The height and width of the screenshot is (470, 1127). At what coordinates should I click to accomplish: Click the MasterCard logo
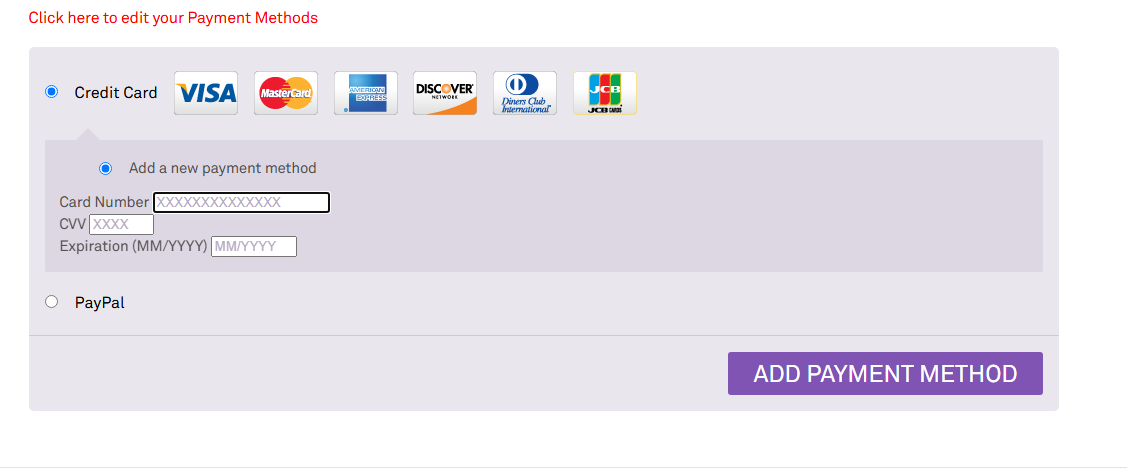[285, 93]
